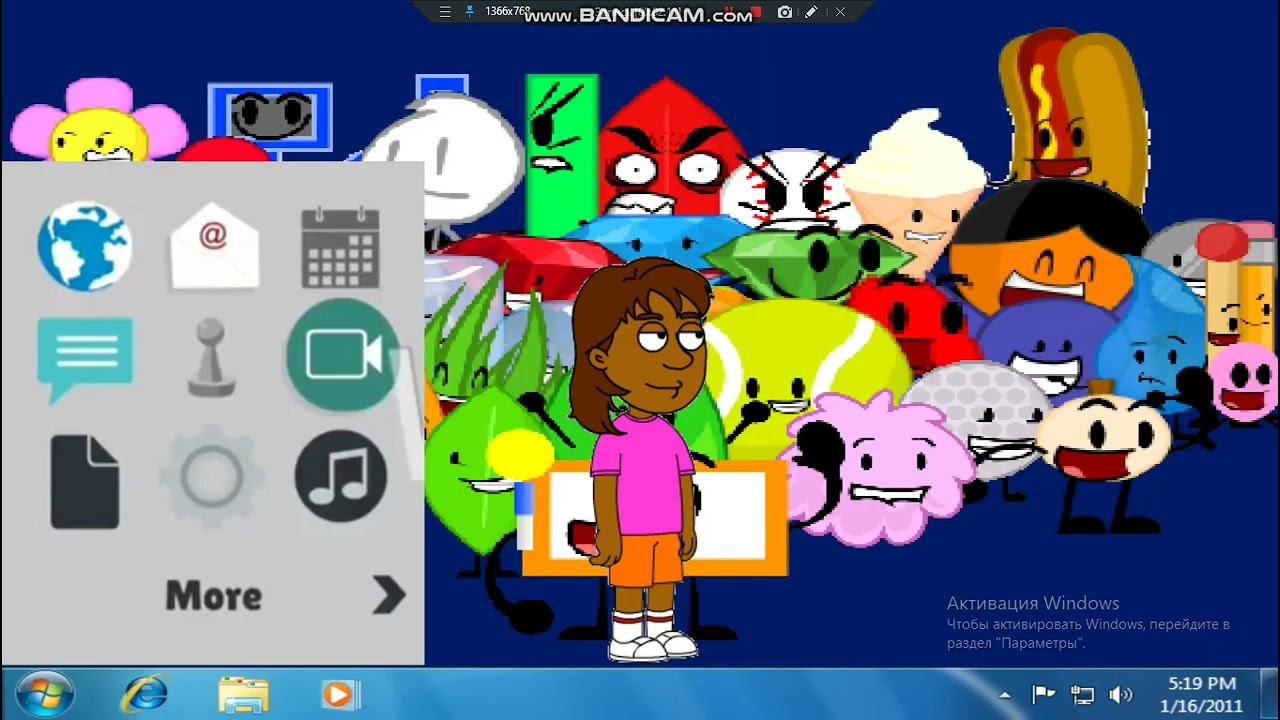Screen dimensions: 1280x720
Task: Click the volume speaker tray icon
Action: 1121,694
